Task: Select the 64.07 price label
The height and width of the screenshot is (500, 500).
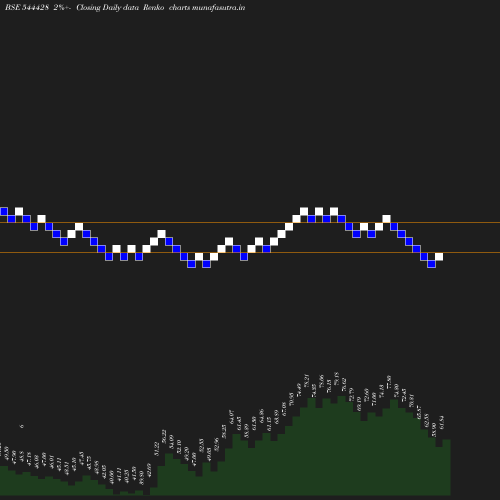Action: point(232,417)
